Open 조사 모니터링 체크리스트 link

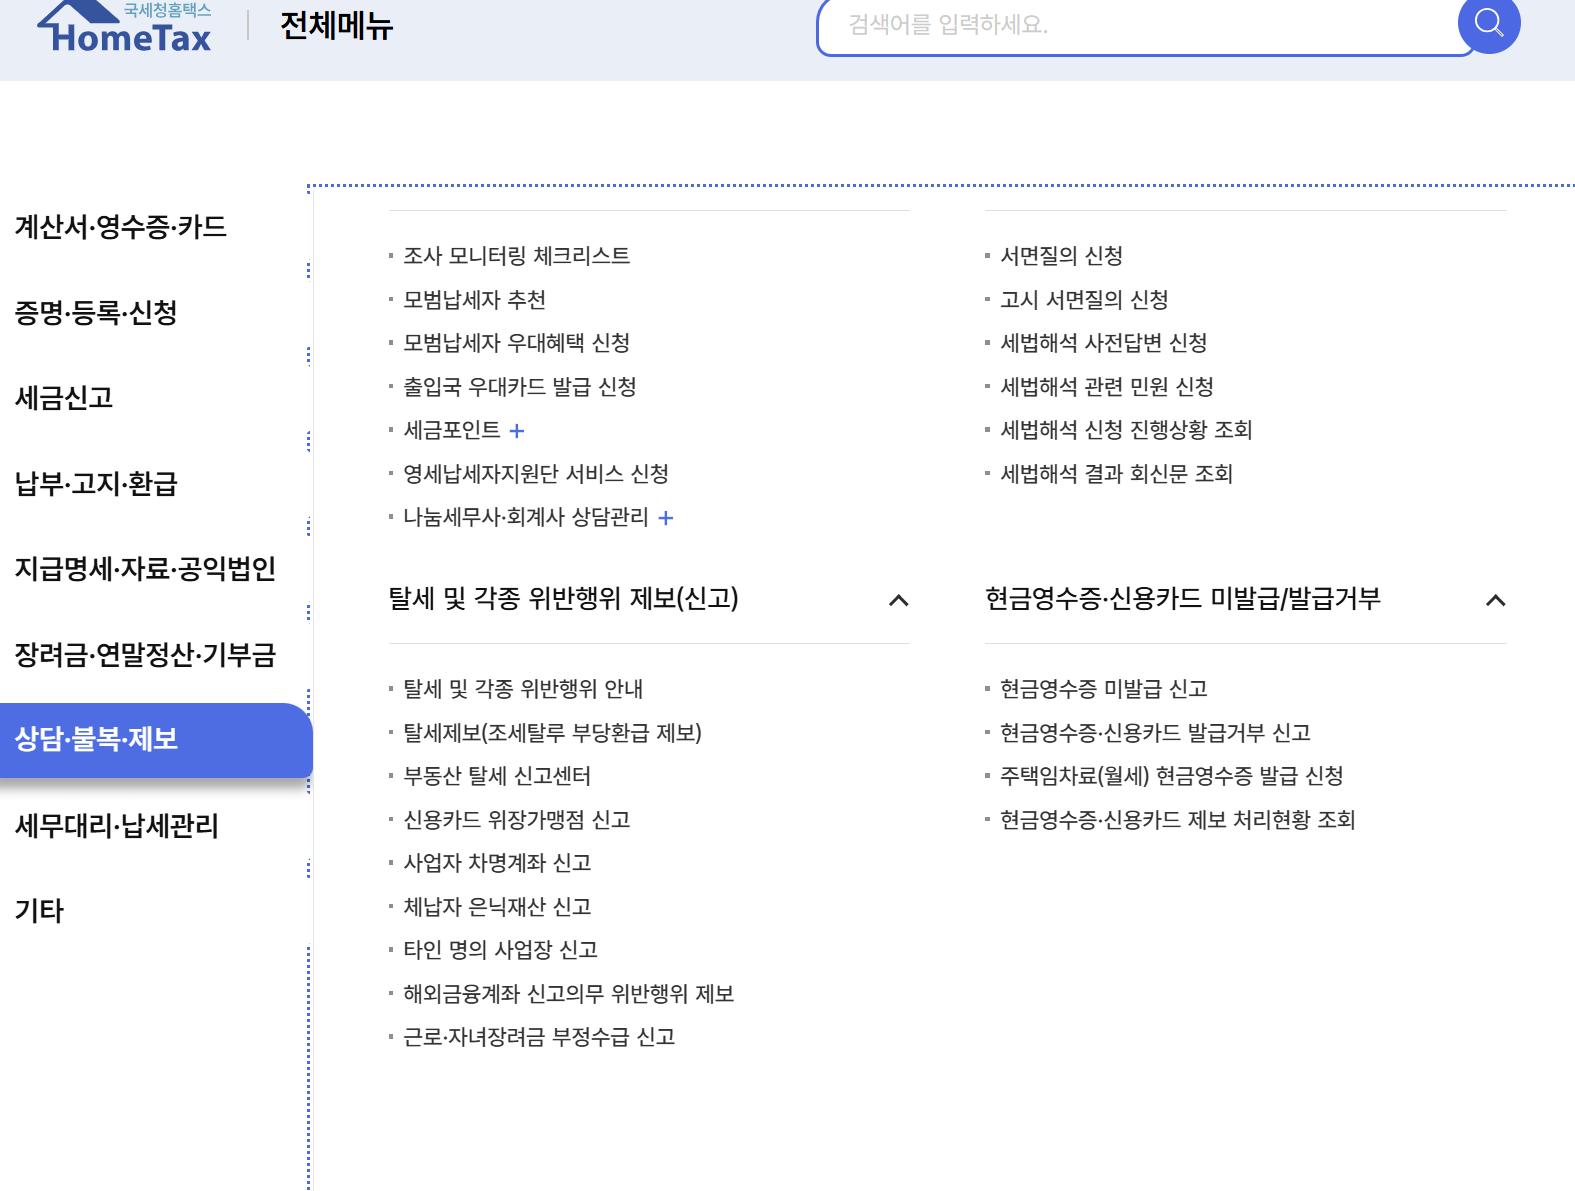pos(516,256)
